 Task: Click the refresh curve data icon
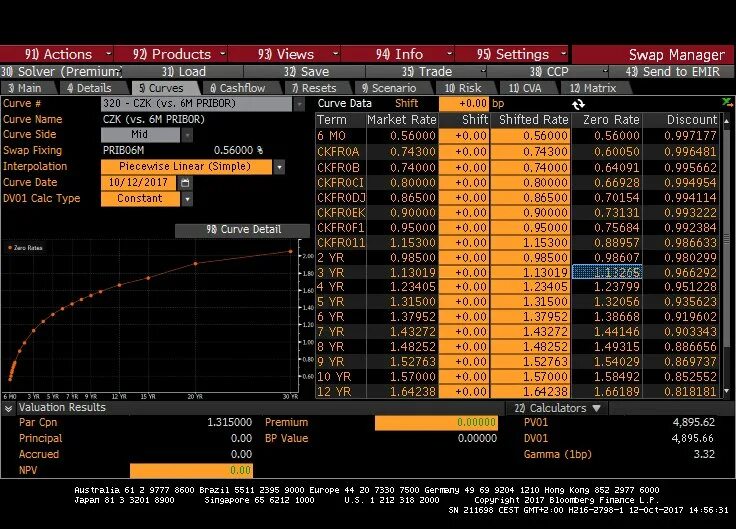click(578, 104)
